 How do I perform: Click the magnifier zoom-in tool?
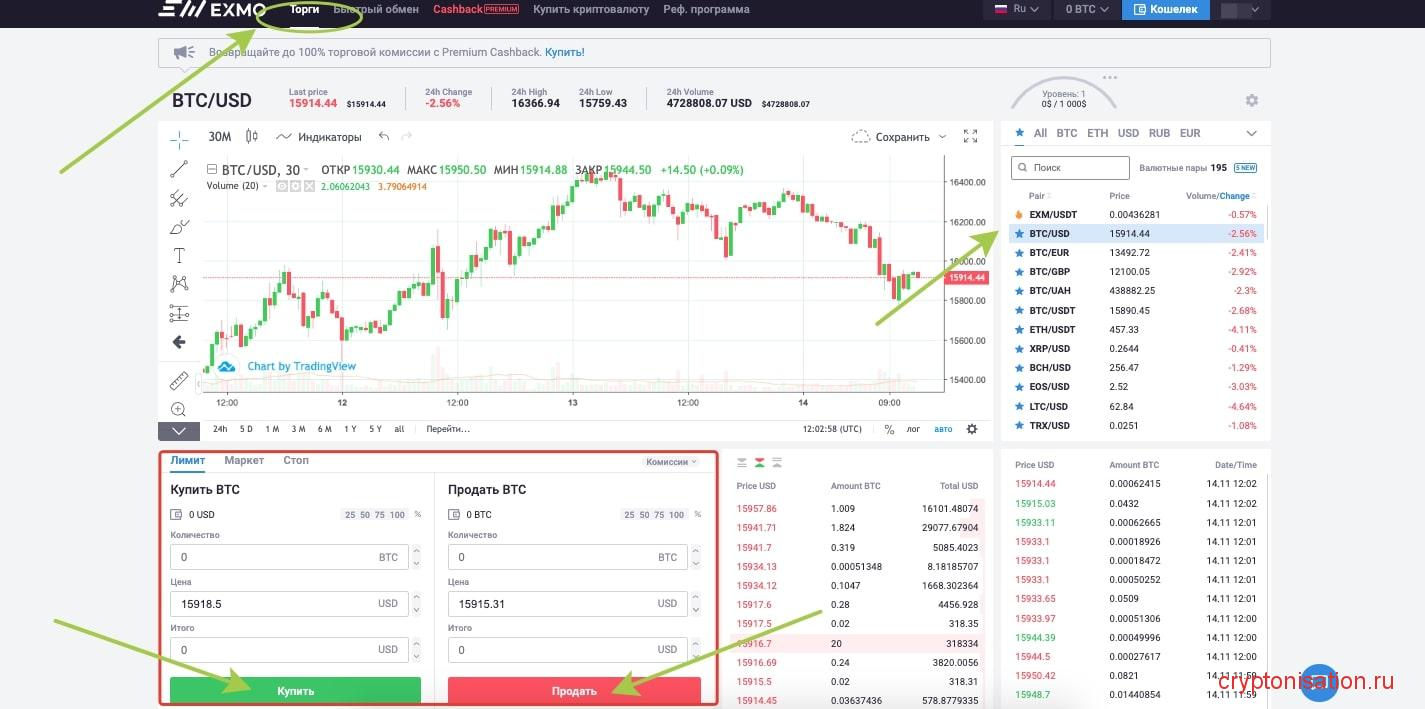coord(178,408)
